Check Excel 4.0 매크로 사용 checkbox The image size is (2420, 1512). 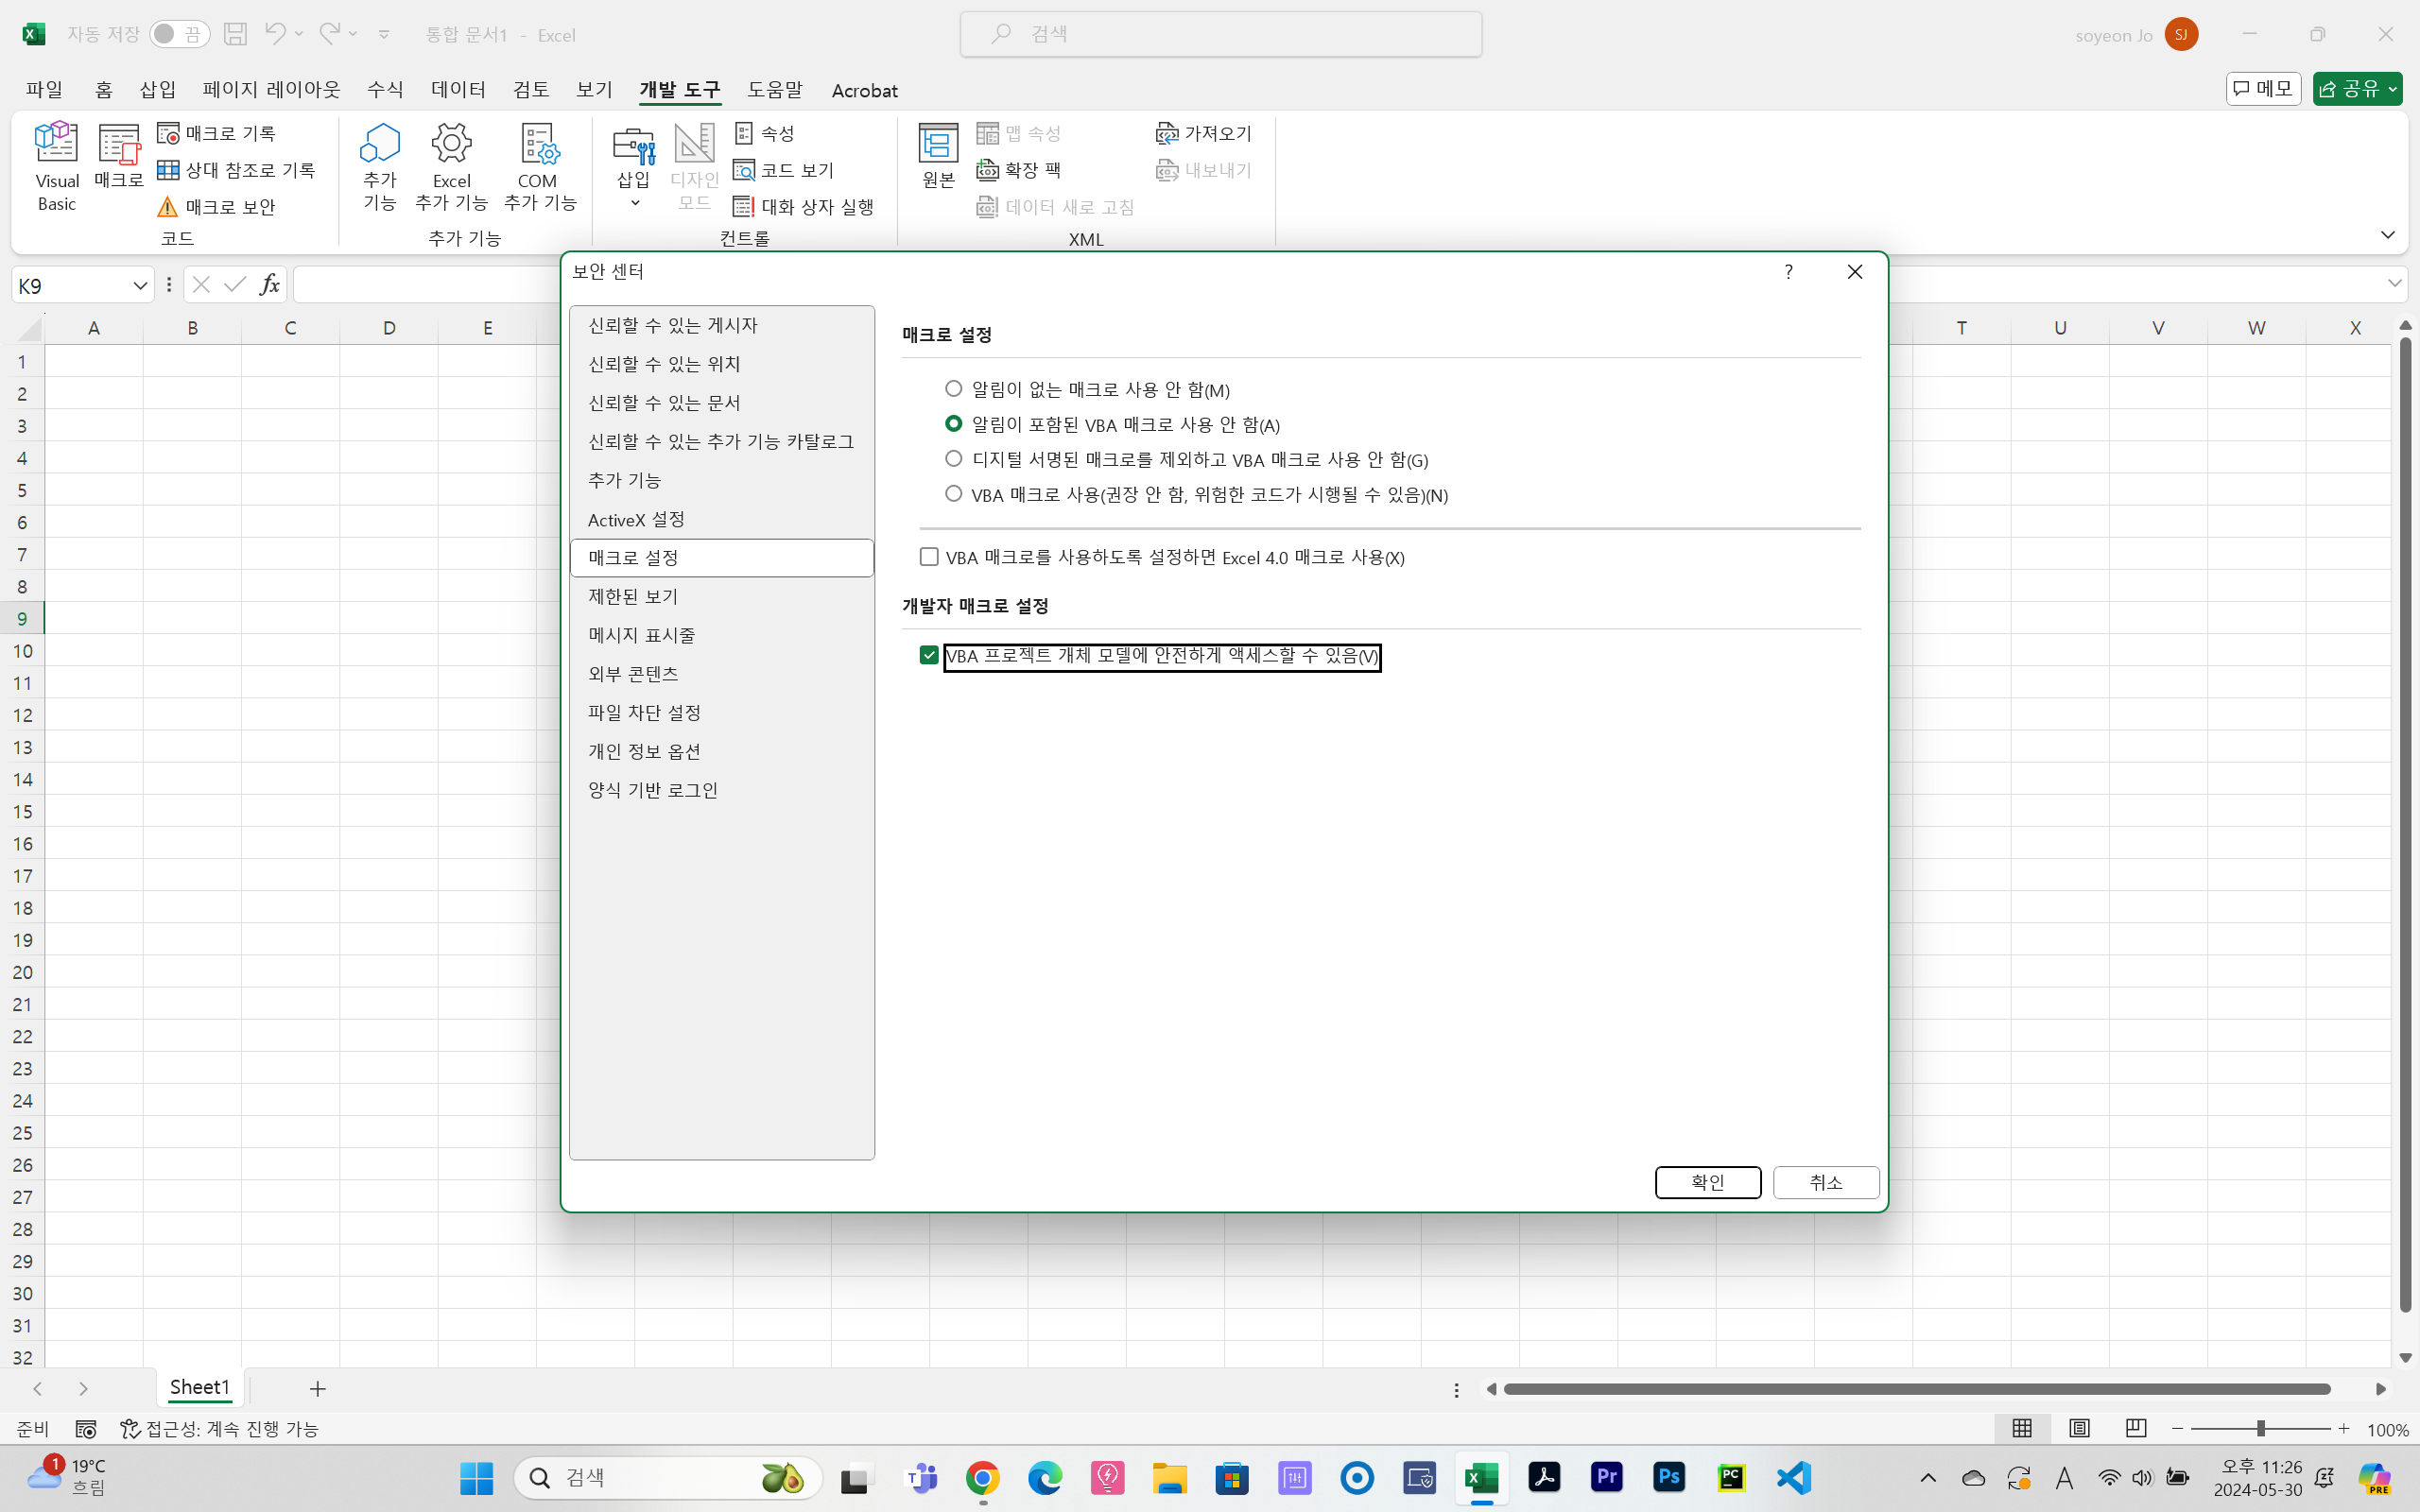[x=929, y=556]
